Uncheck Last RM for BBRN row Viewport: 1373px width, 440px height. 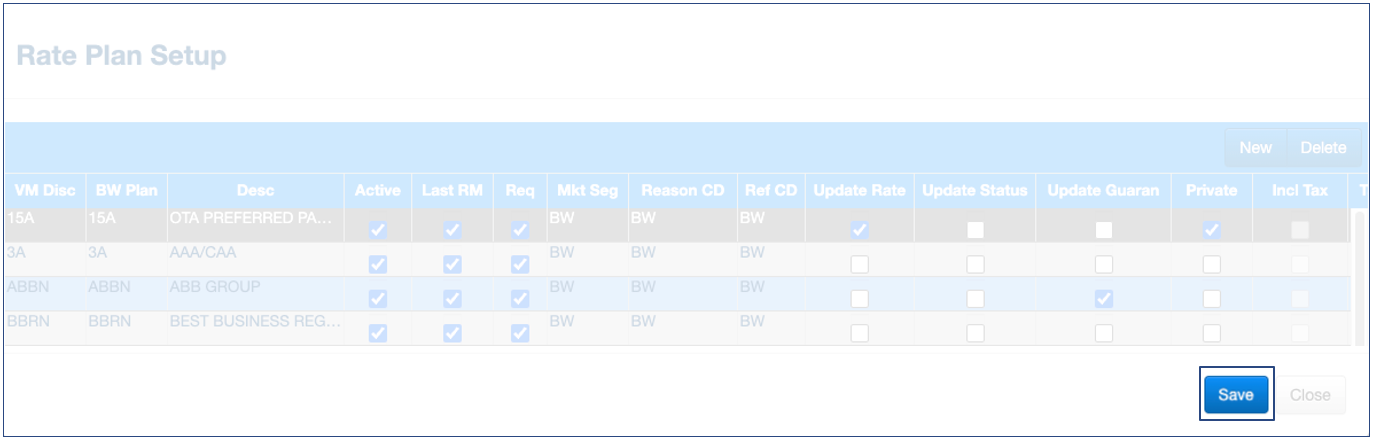[452, 333]
